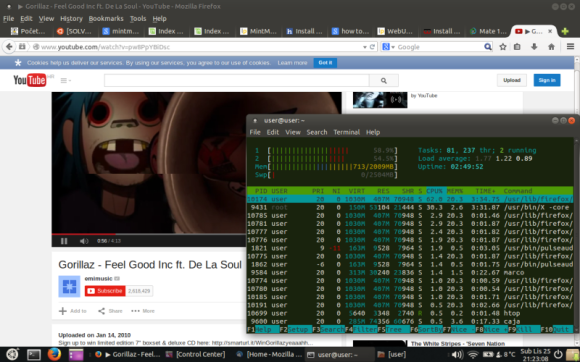Sort by CPU% column header
The width and height of the screenshot is (580, 362).
pos(435,191)
